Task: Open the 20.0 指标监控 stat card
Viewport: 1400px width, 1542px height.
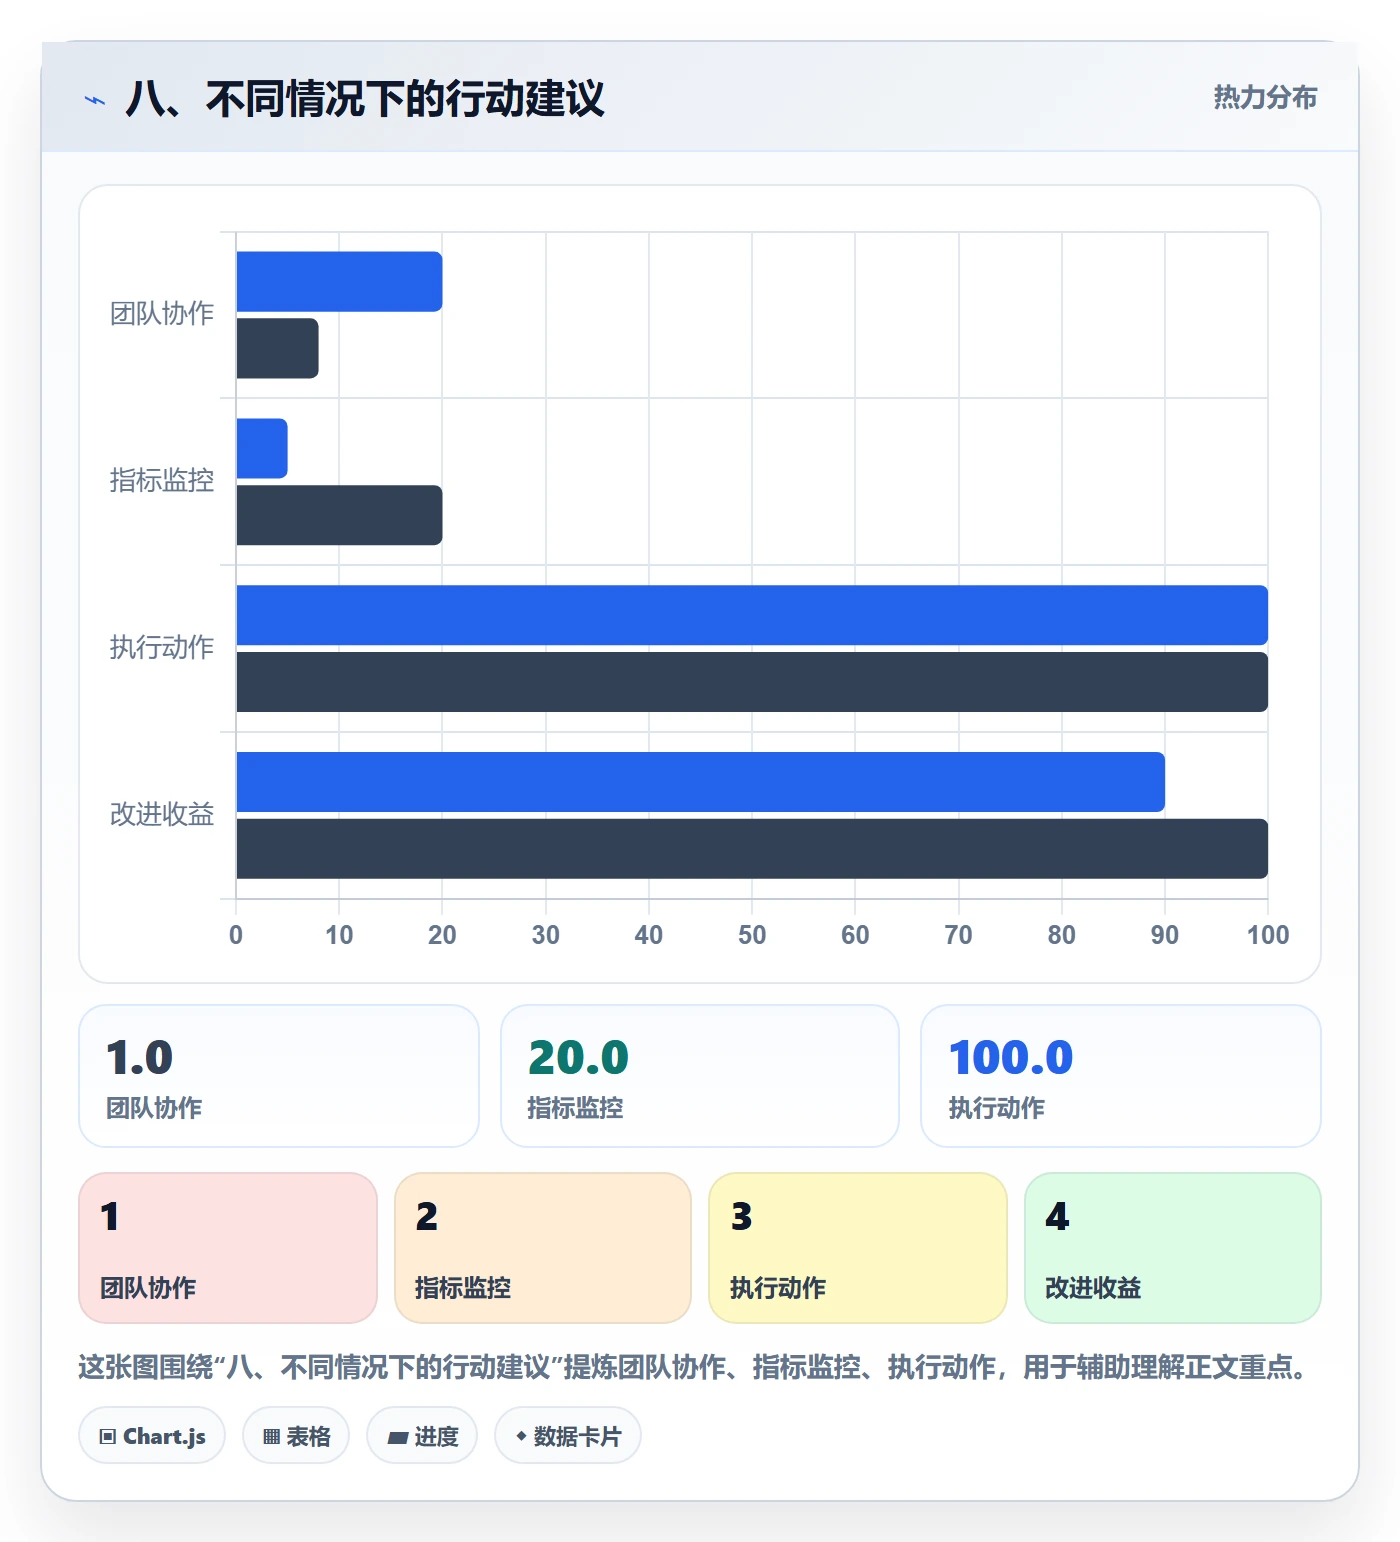Action: point(700,1076)
